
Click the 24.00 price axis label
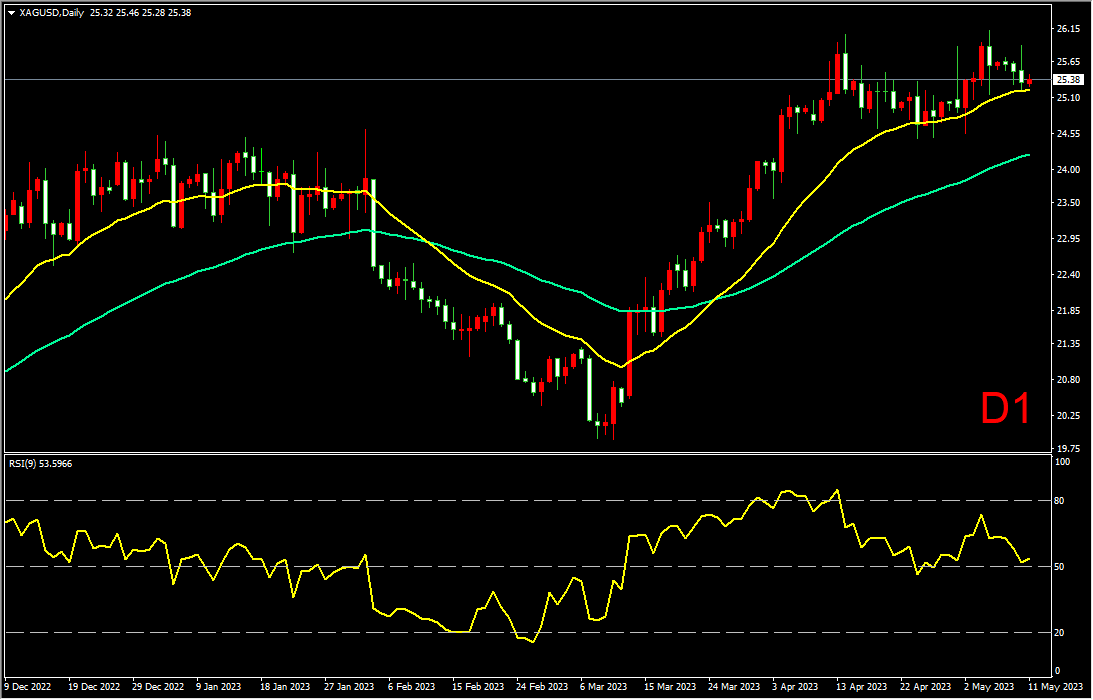(x=1069, y=170)
